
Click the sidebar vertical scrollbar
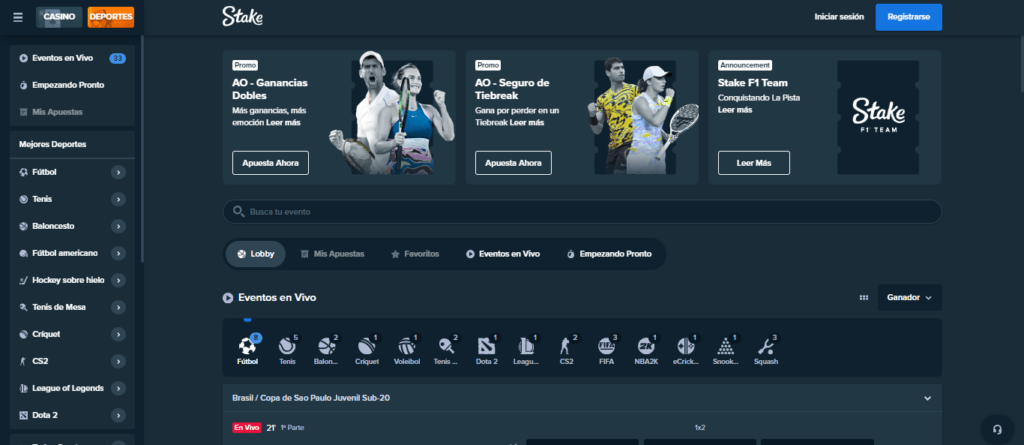coord(142,150)
